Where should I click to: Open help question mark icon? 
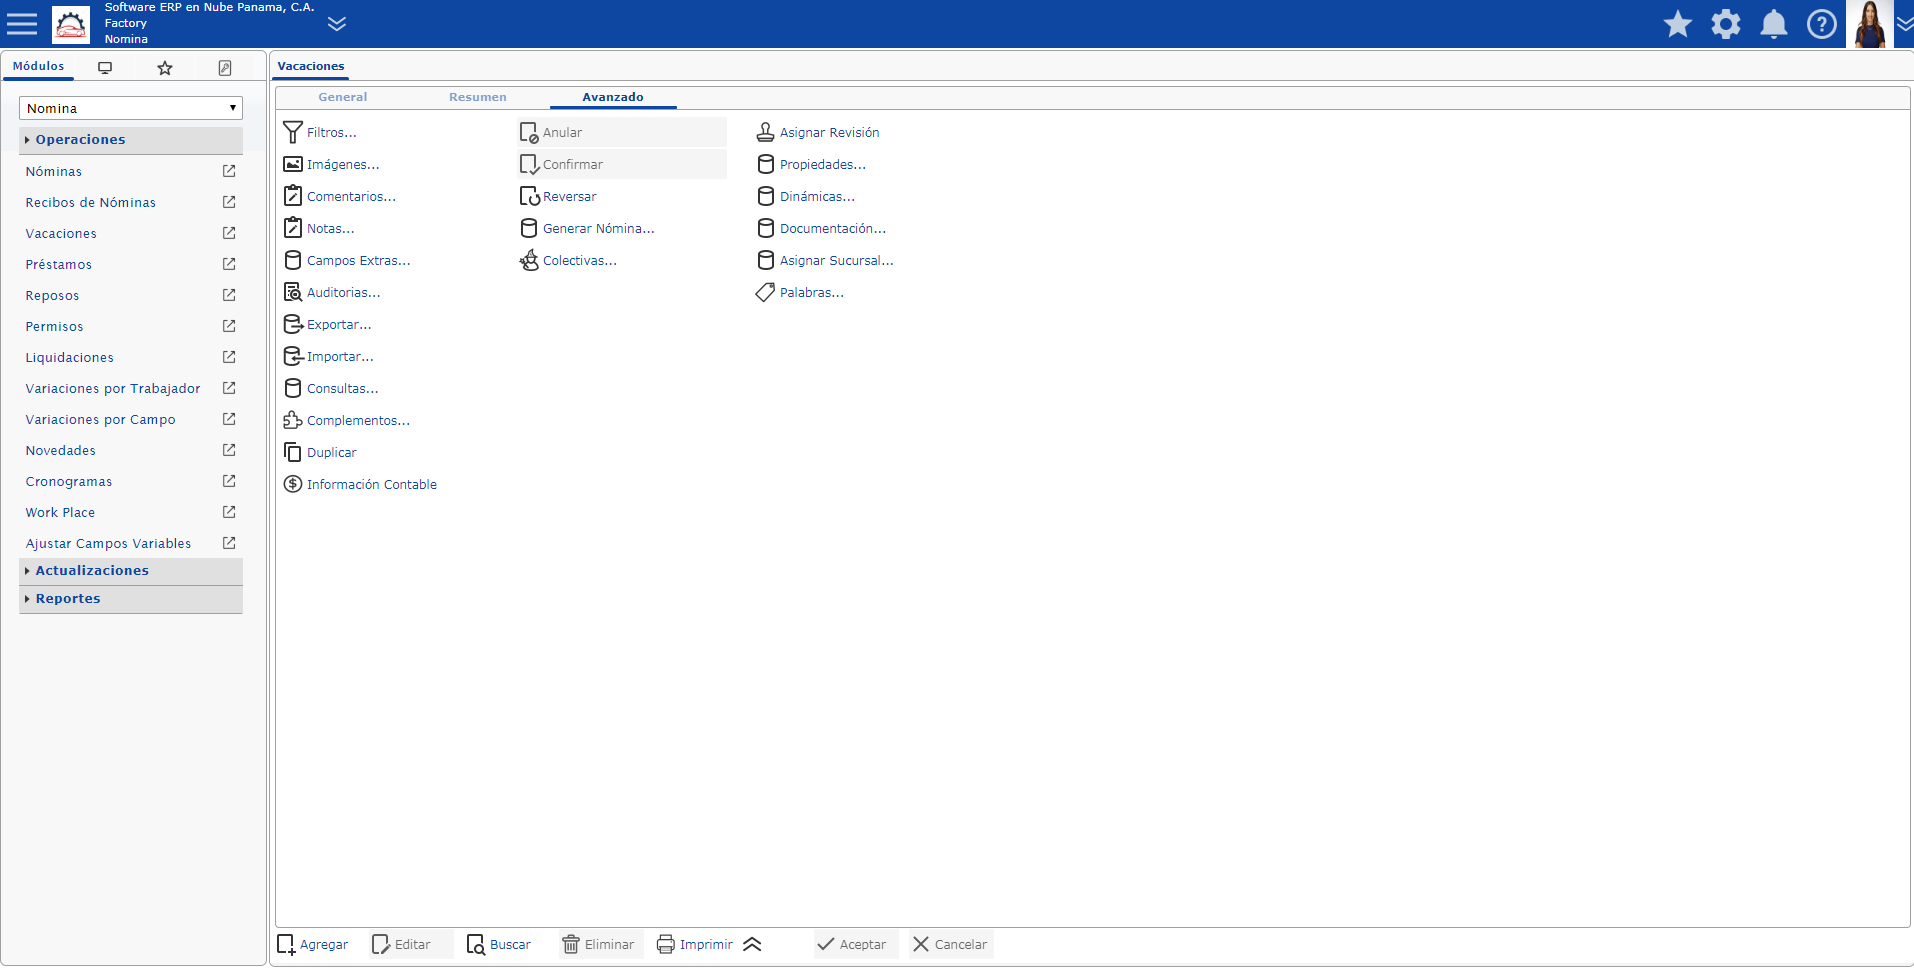tap(1822, 24)
